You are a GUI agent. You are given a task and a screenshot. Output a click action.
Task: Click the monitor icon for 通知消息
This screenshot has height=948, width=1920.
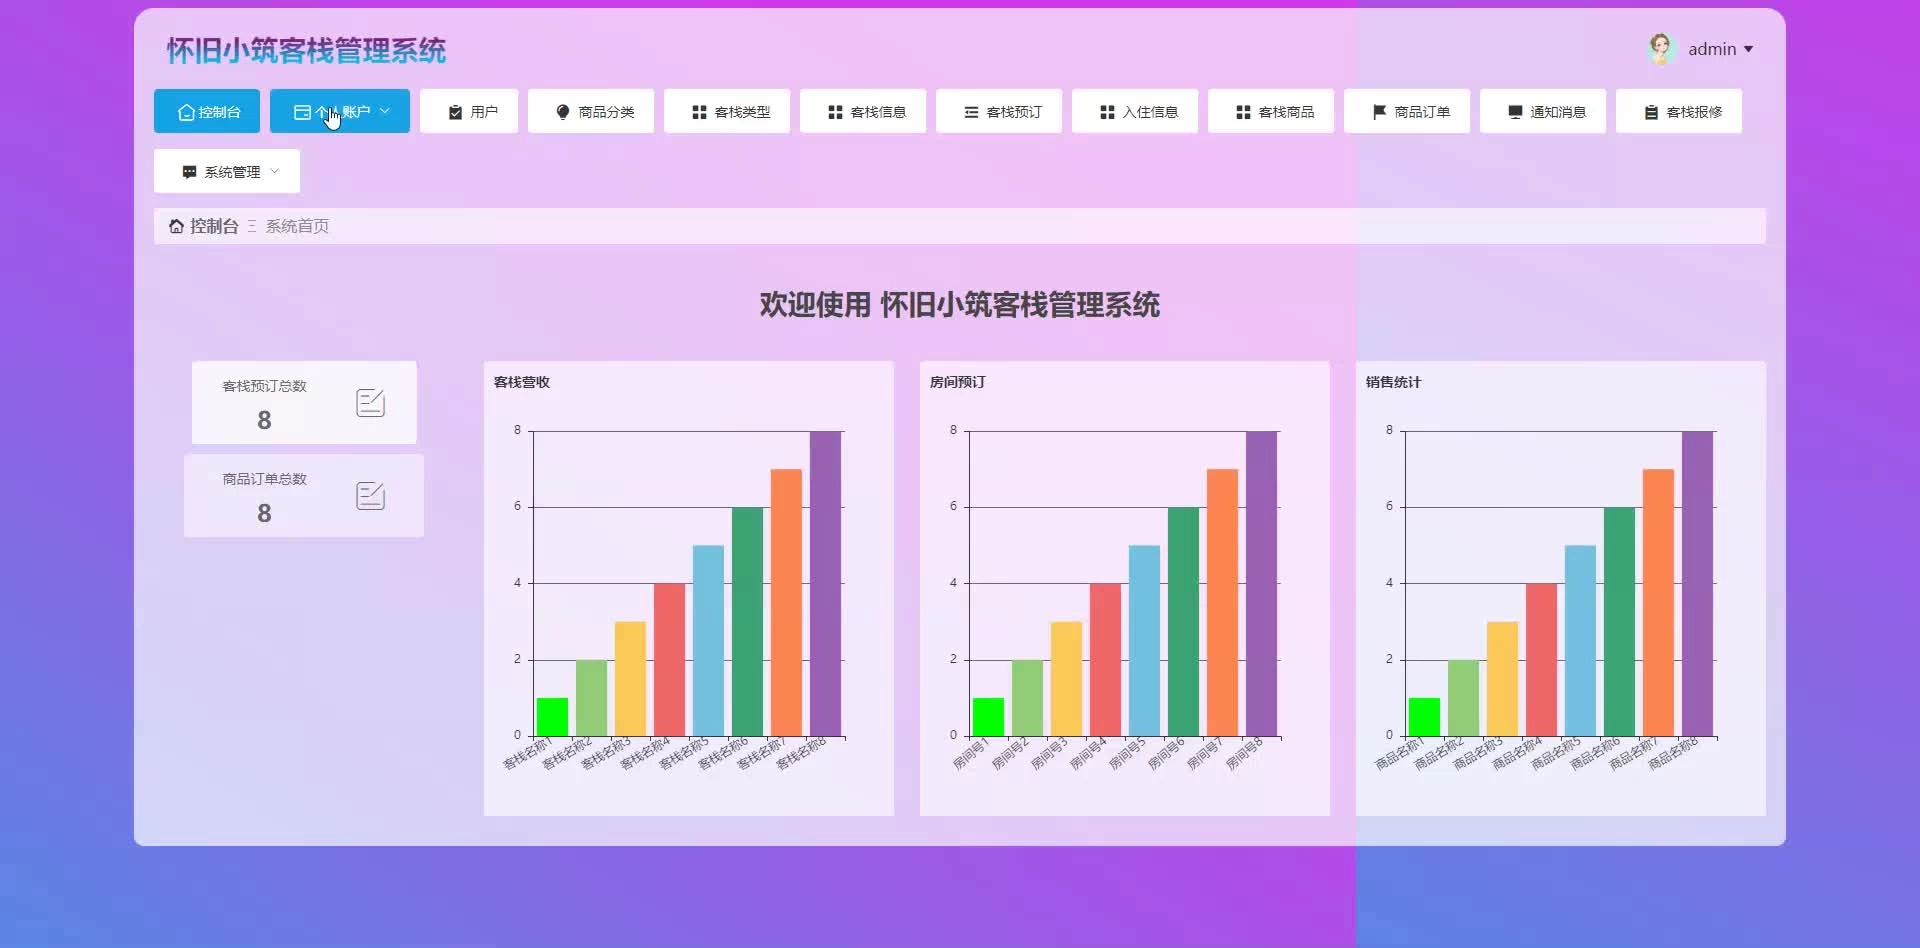coord(1515,112)
